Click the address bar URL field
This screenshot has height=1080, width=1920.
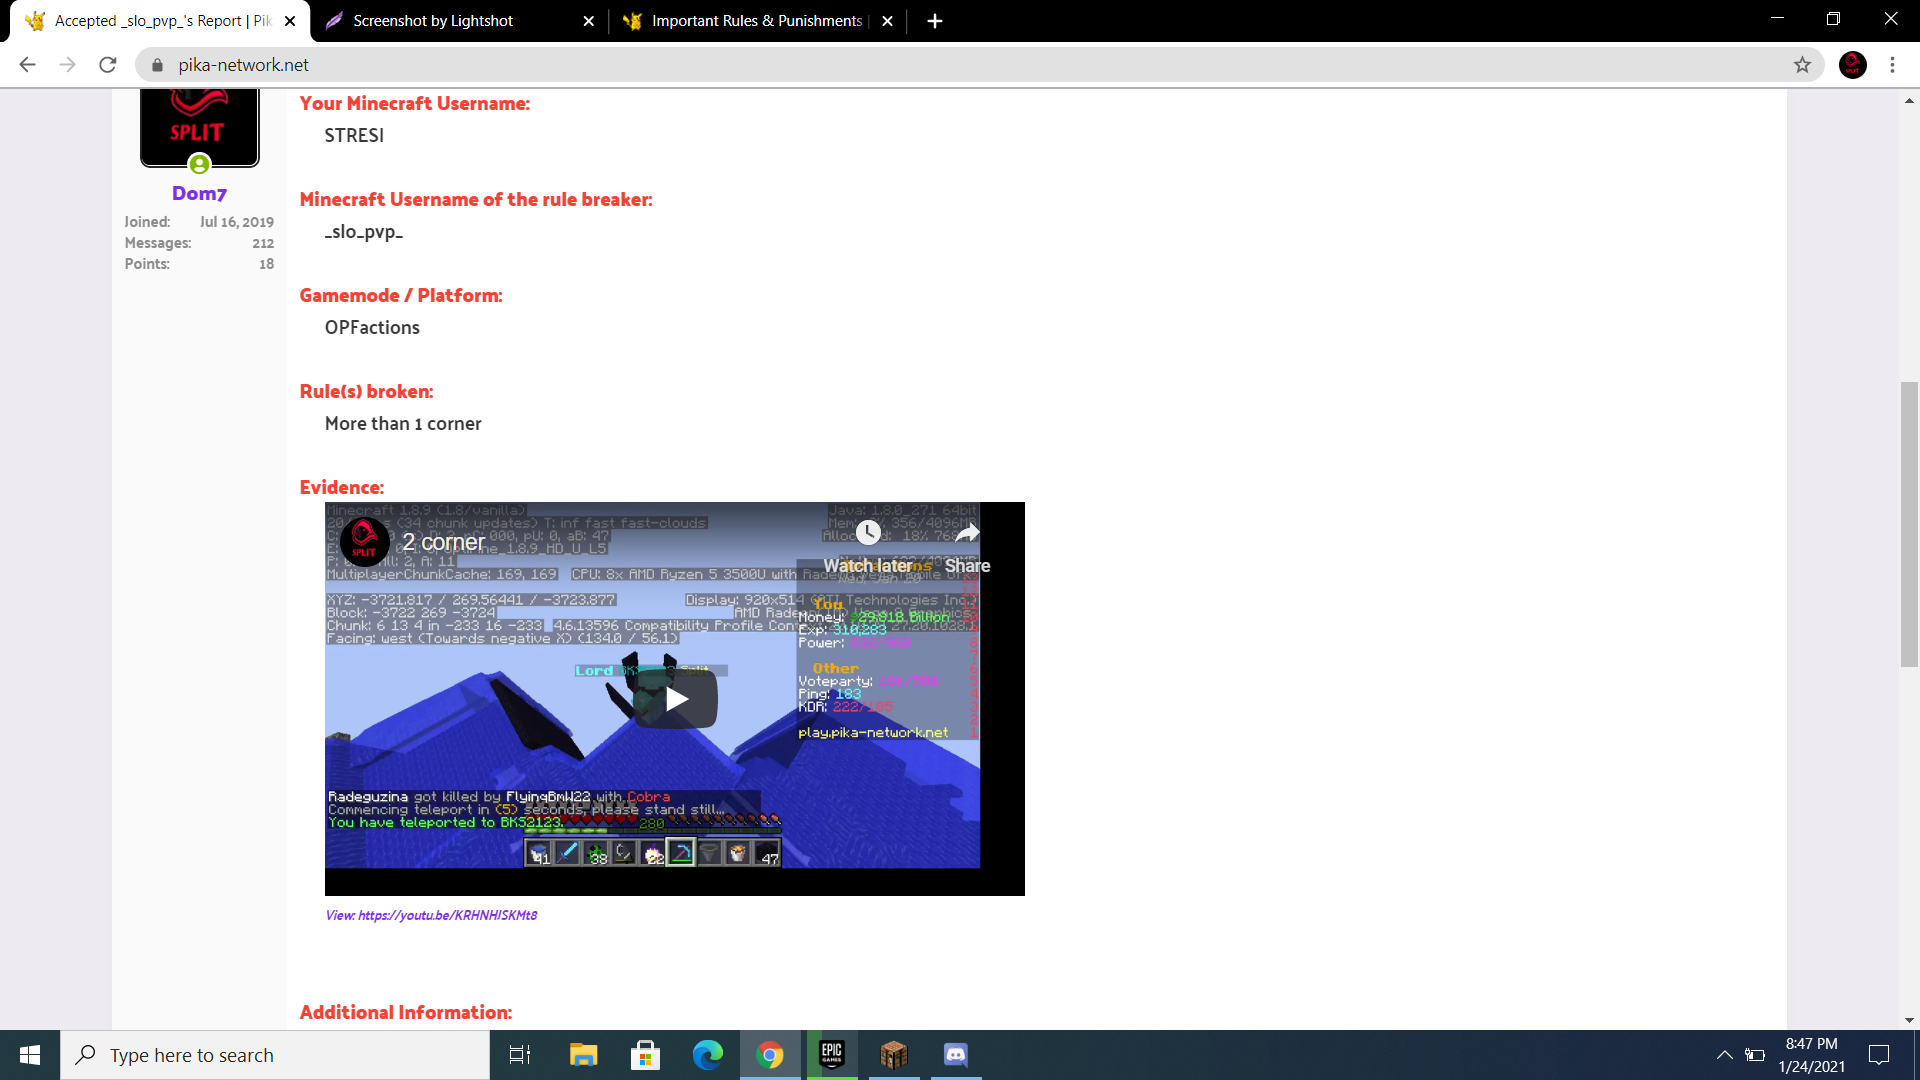pos(900,65)
